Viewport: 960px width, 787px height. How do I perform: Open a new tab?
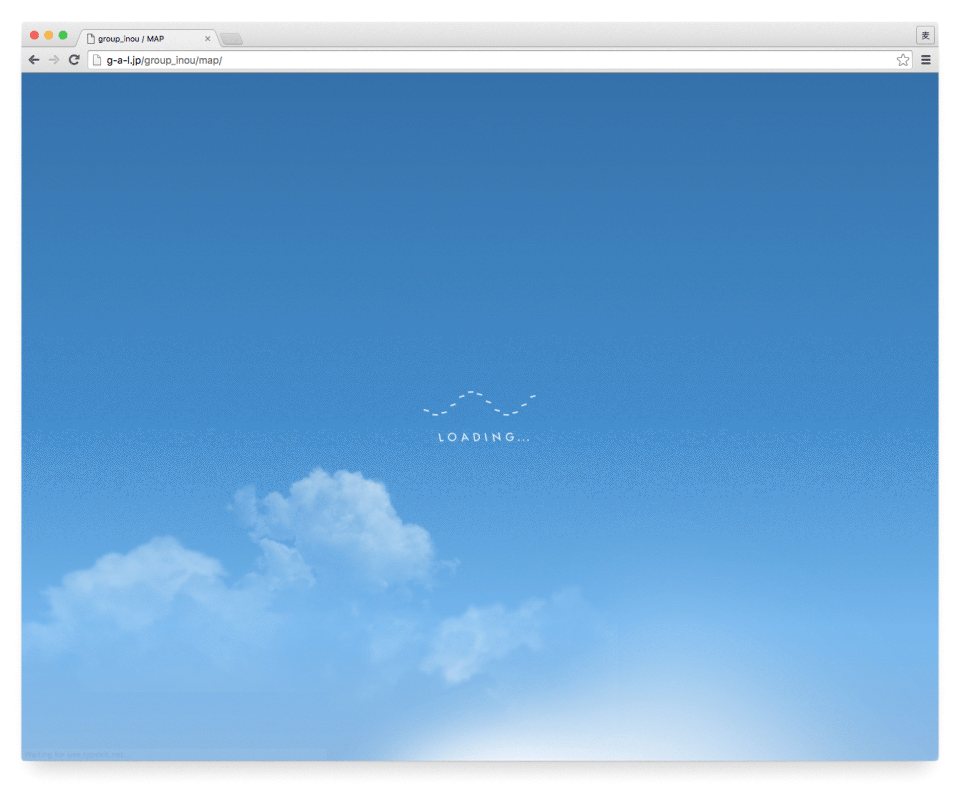(231, 39)
